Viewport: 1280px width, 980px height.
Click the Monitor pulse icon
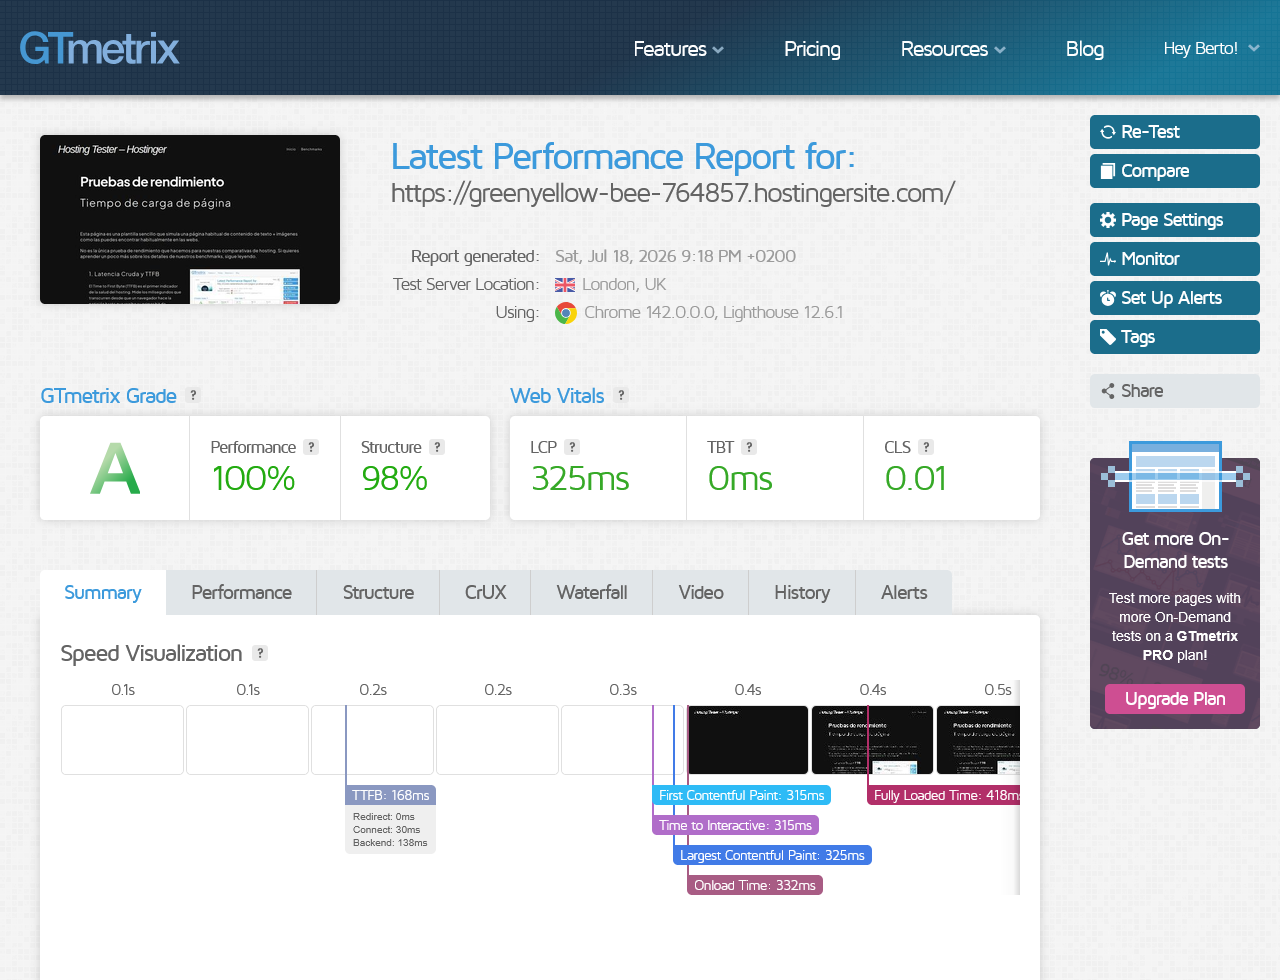pos(1108,259)
